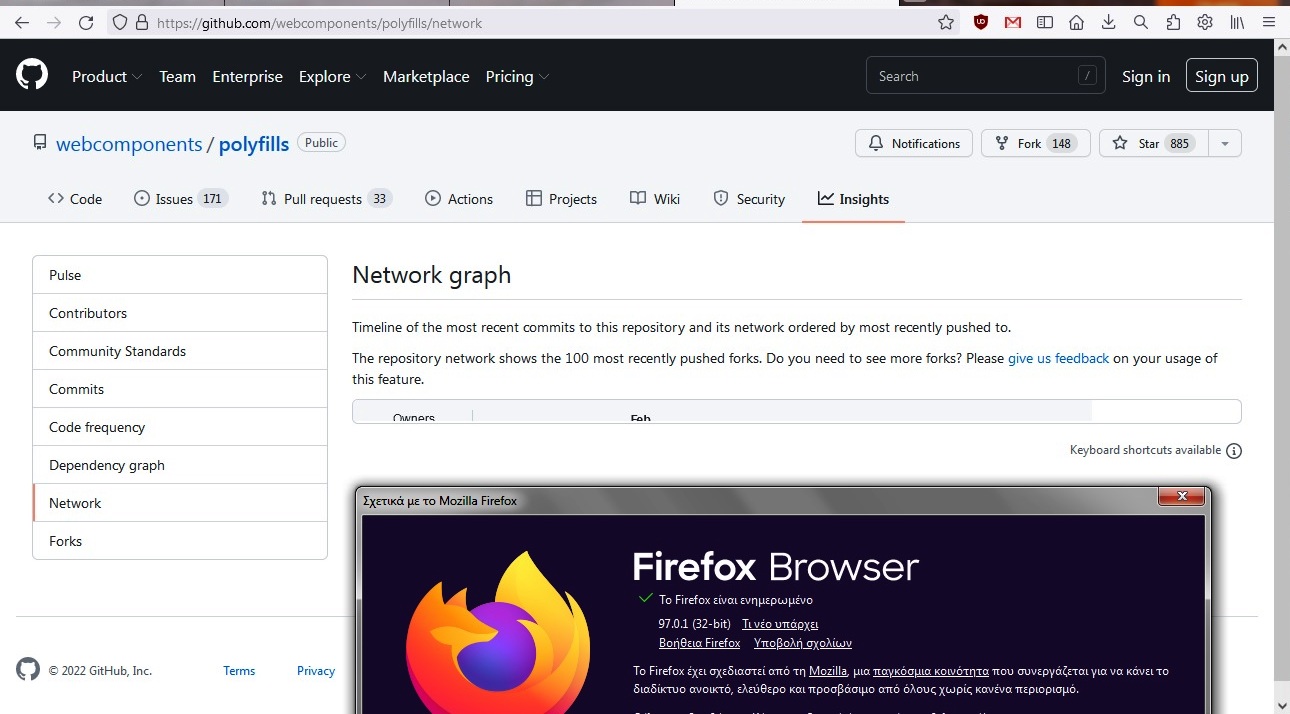Reload the page with the refresh icon
The width and height of the screenshot is (1290, 714).
pos(86,22)
